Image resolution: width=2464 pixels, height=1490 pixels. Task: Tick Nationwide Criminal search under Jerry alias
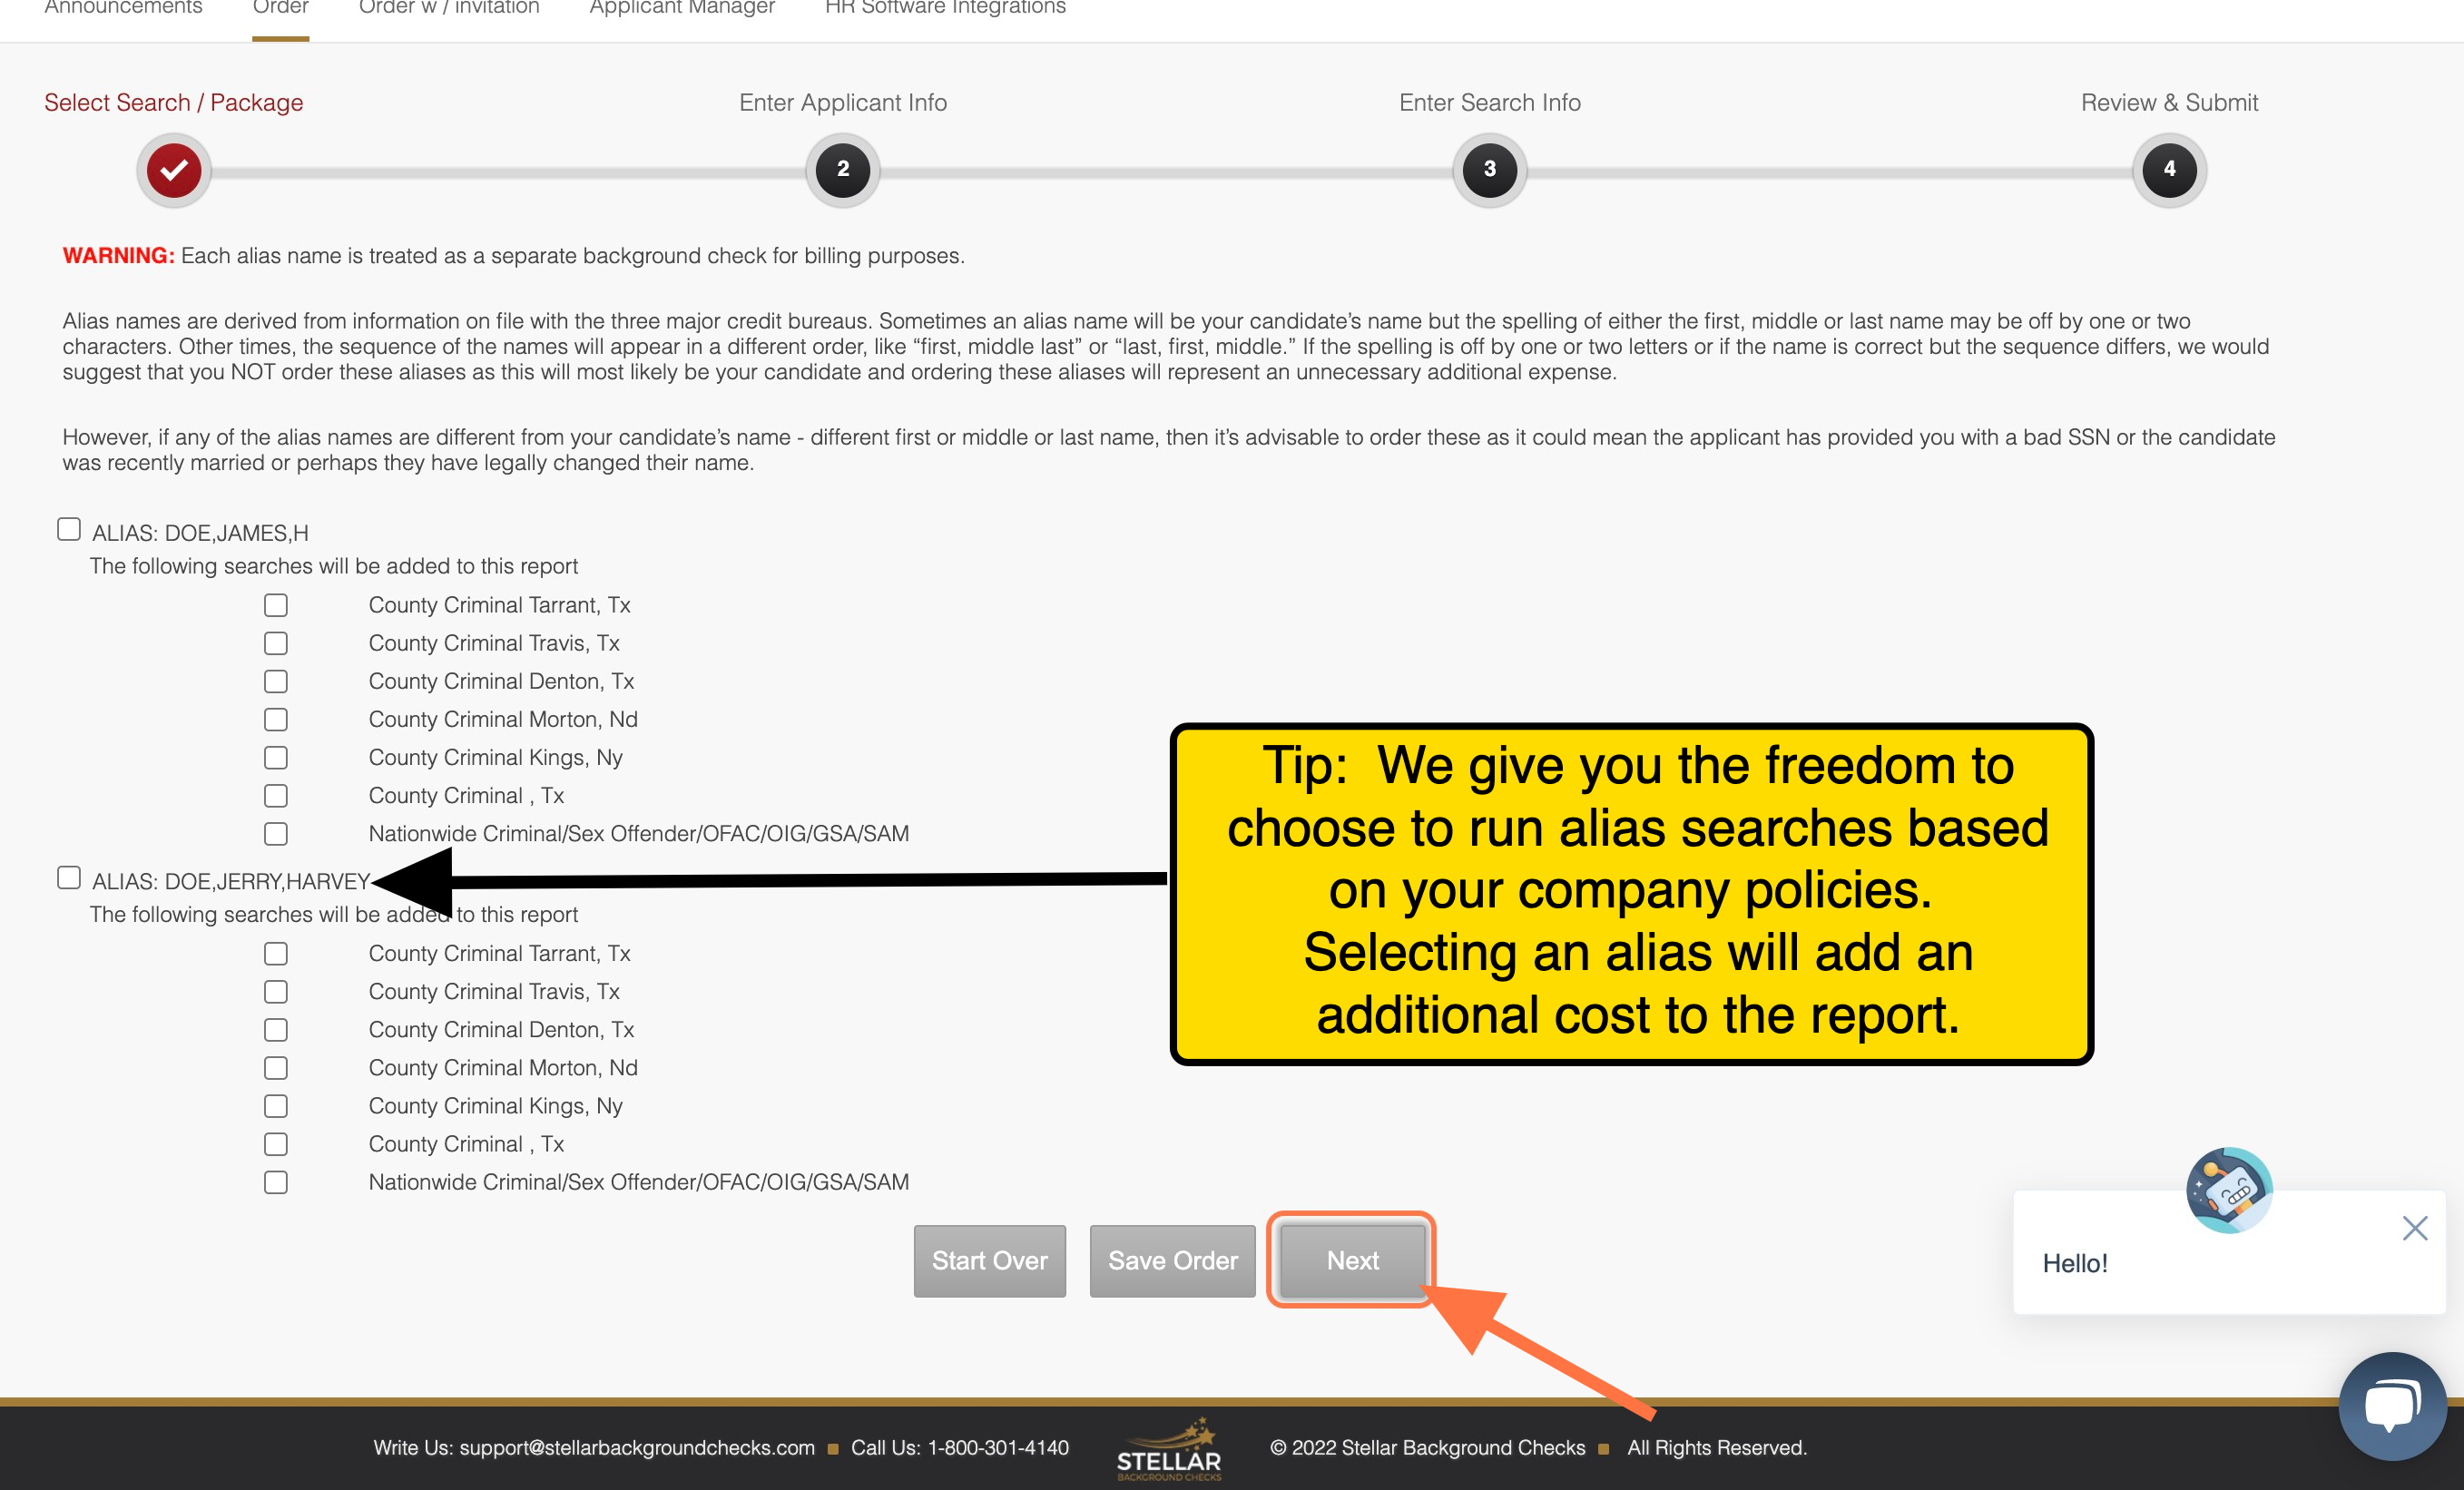276,1182
